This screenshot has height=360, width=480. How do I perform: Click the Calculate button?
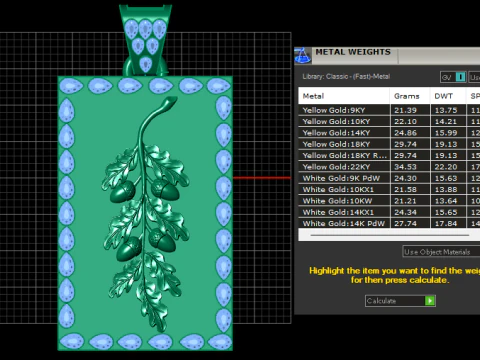pyautogui.click(x=400, y=301)
